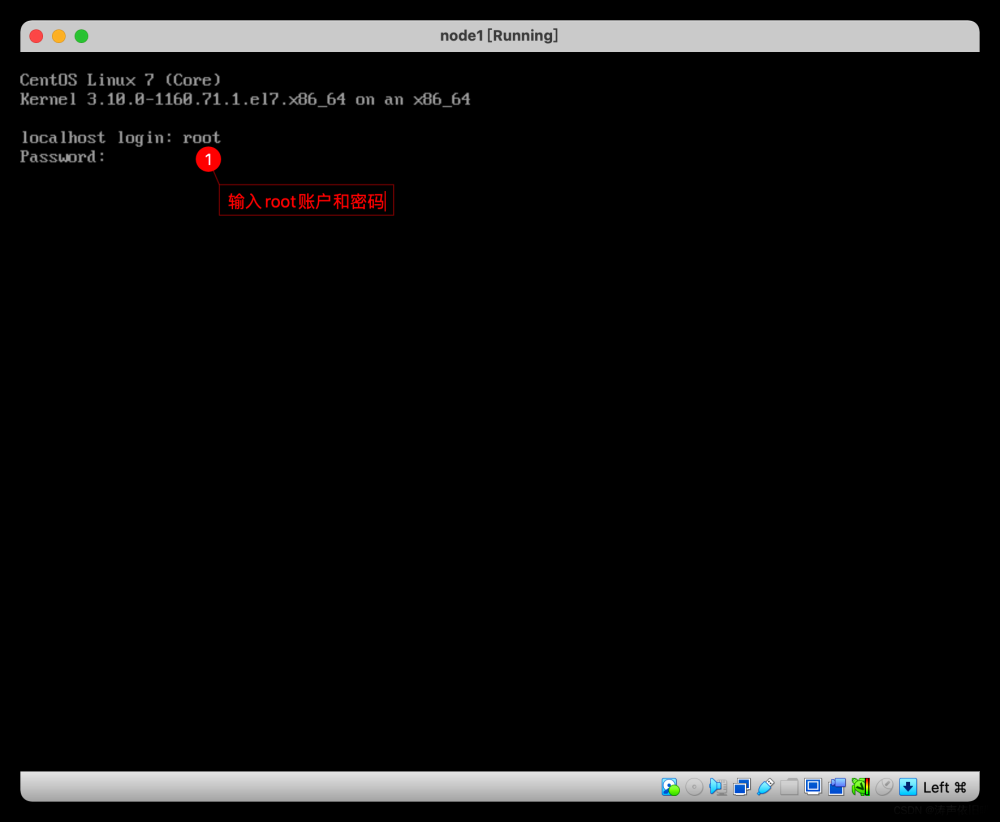Click the 'node1 [Running]' window title
This screenshot has height=822, width=1000.
point(499,36)
